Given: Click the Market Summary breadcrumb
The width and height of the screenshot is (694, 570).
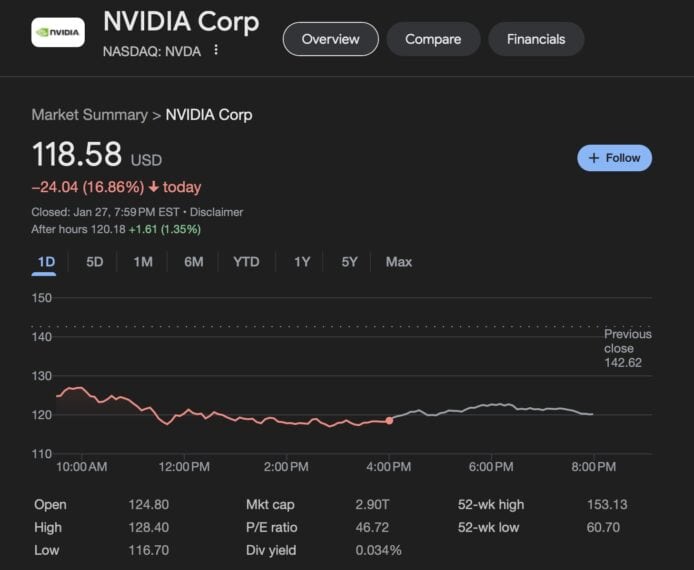Looking at the screenshot, I should pyautogui.click(x=89, y=115).
